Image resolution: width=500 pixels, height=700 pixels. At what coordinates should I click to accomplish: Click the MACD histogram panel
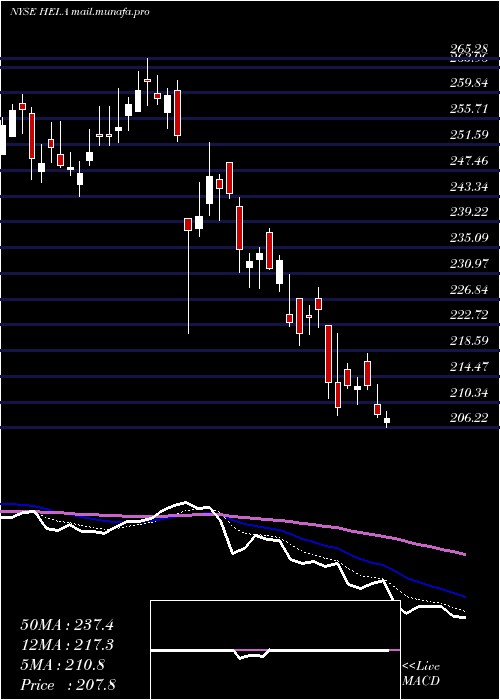click(x=275, y=650)
